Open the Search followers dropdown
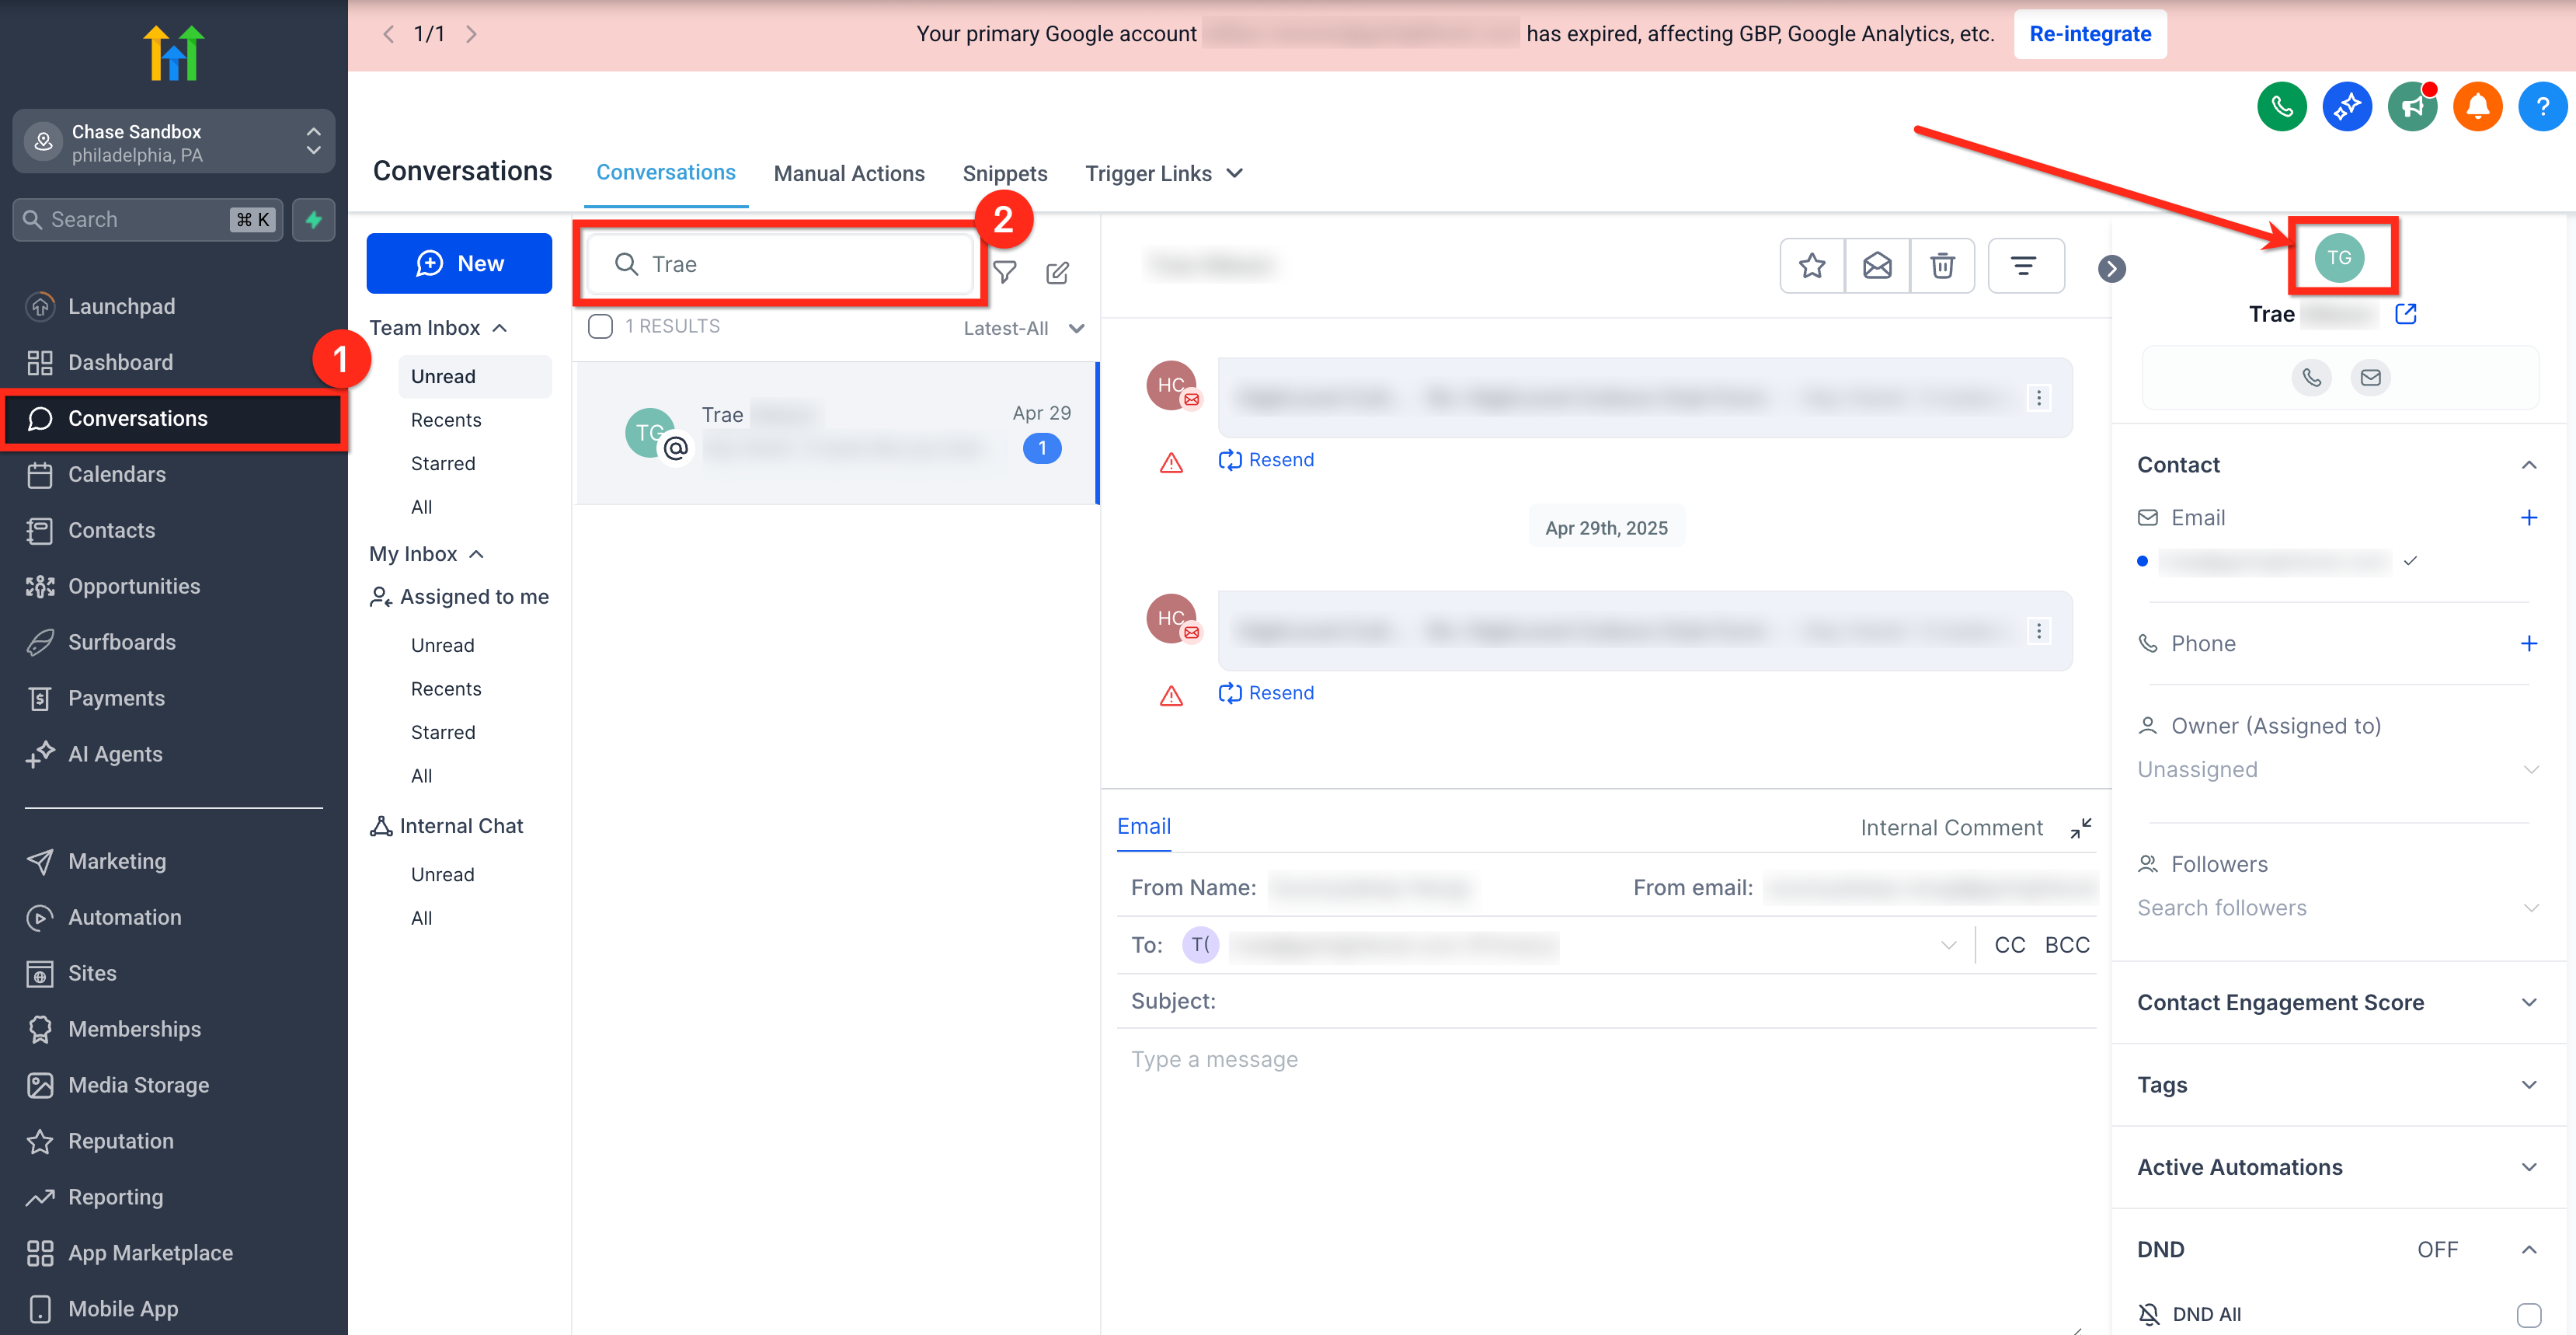This screenshot has height=1335, width=2576. [x=2337, y=907]
